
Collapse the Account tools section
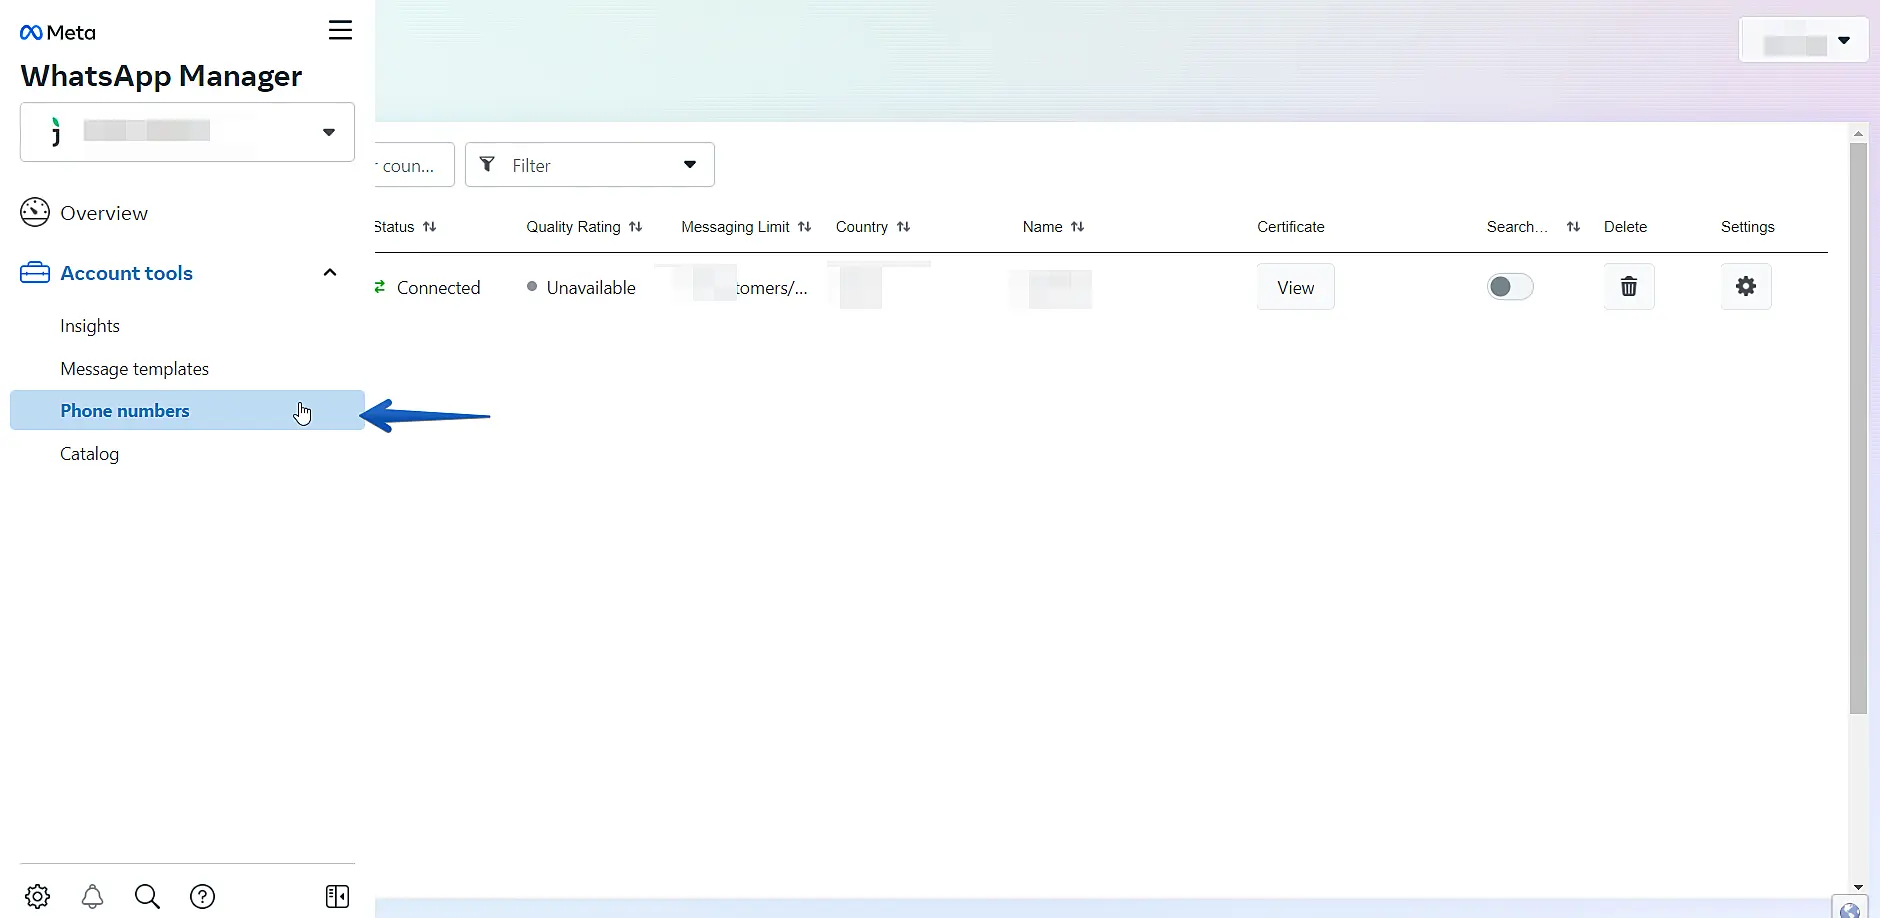329,273
